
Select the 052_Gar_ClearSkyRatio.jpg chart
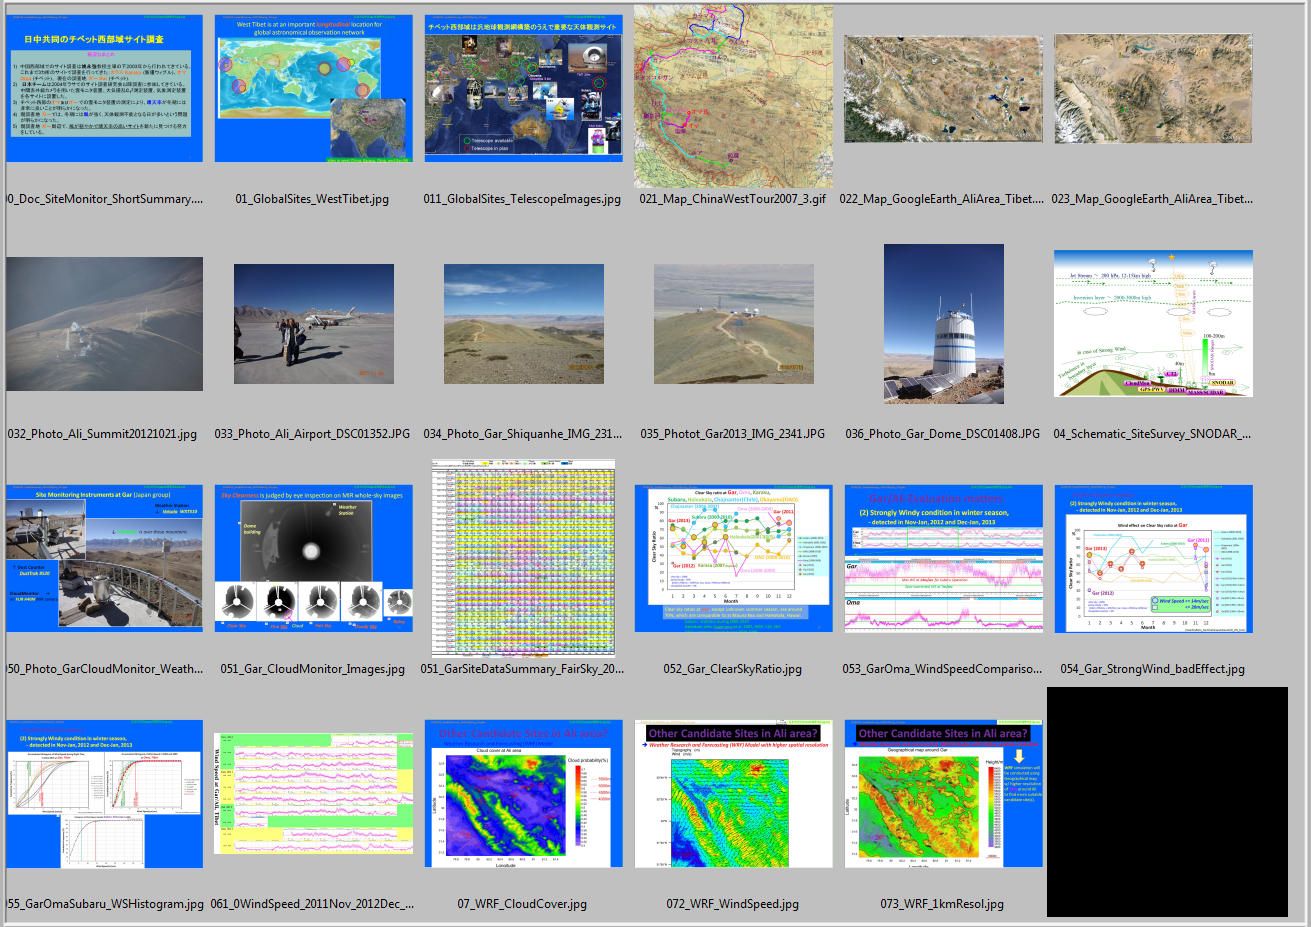coord(732,558)
